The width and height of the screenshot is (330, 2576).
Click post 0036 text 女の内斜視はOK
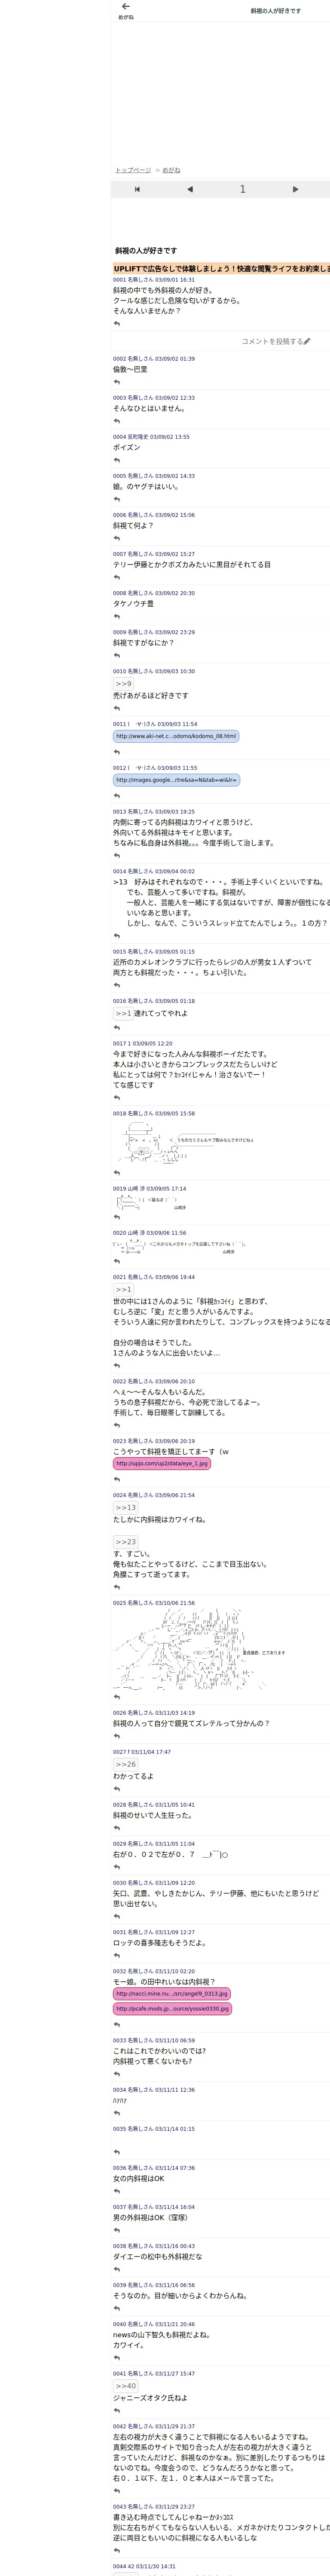pyautogui.click(x=139, y=2179)
